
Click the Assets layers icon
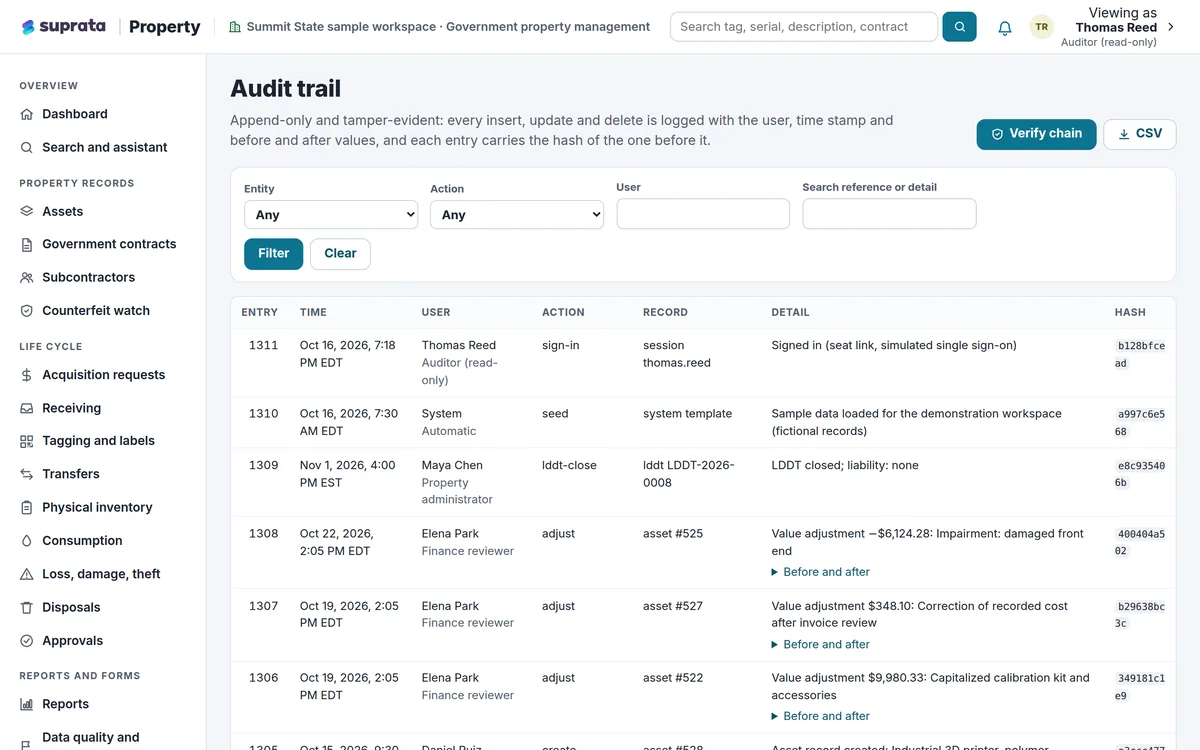(27, 211)
